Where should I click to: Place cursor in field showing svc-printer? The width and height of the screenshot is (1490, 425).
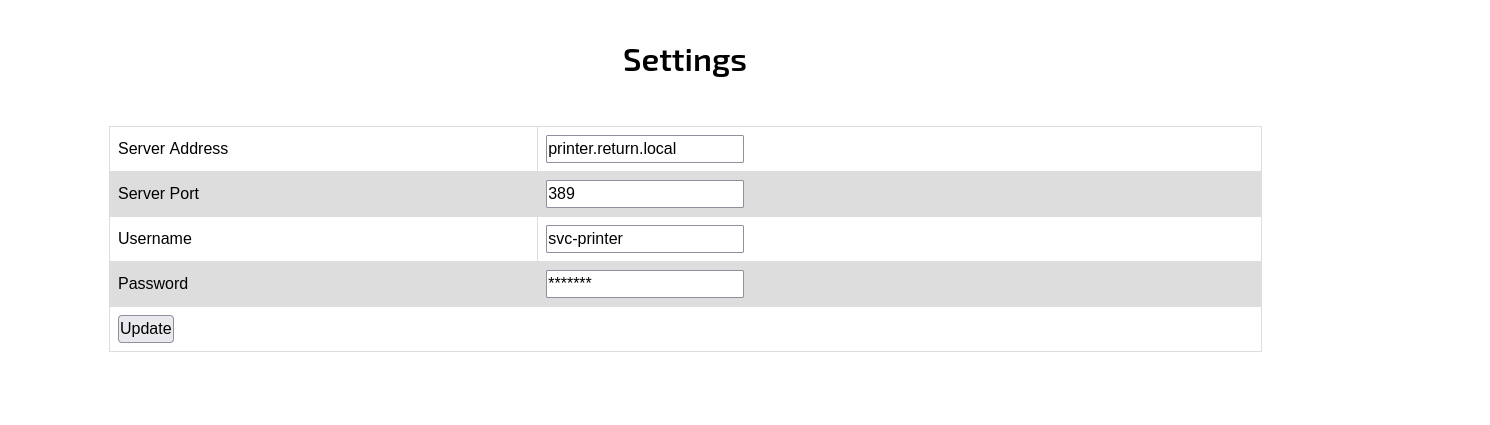(645, 239)
